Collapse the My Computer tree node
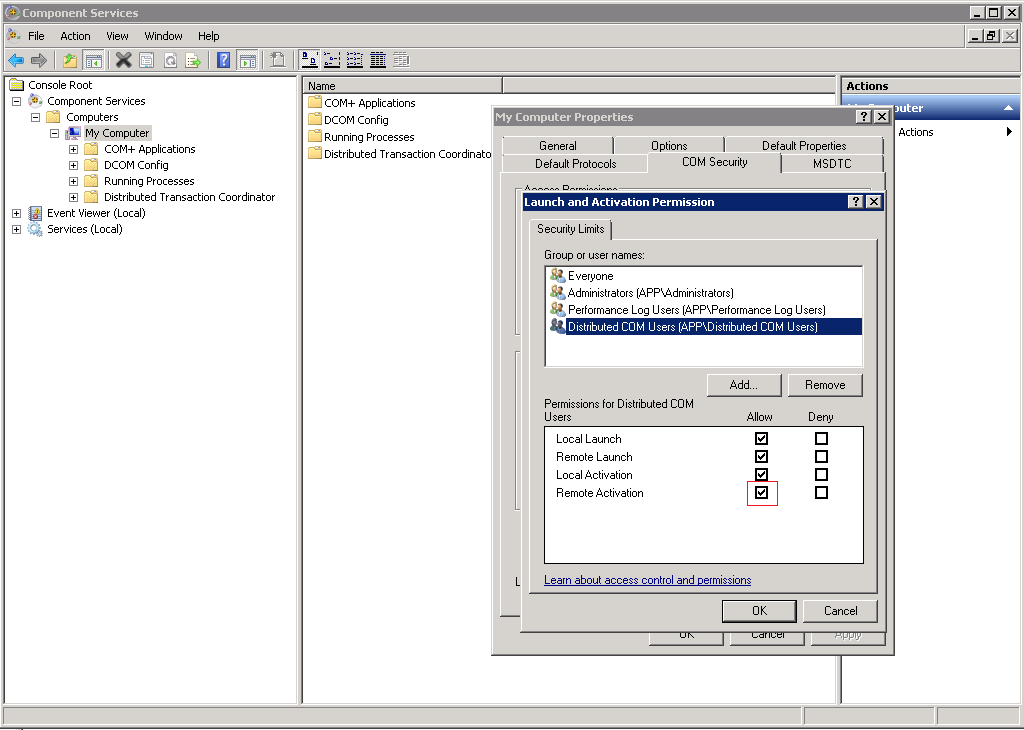The width and height of the screenshot is (1024, 730). click(54, 133)
